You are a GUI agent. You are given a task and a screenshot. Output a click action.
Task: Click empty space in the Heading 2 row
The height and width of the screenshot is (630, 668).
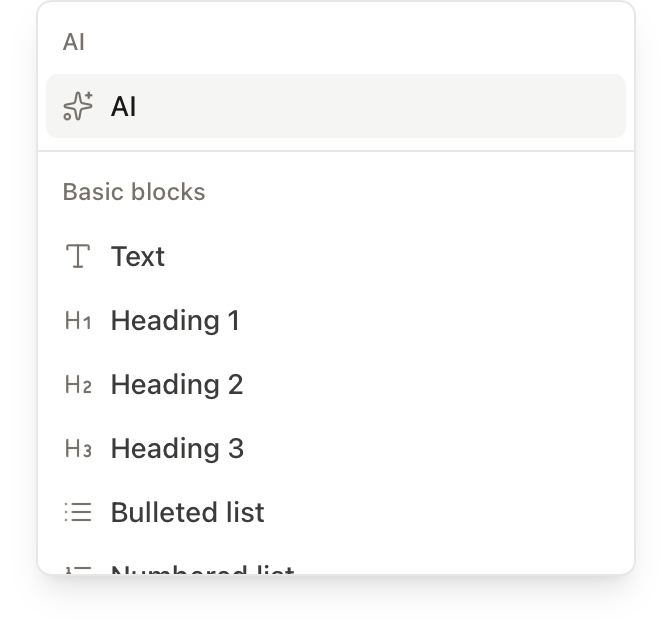430,385
